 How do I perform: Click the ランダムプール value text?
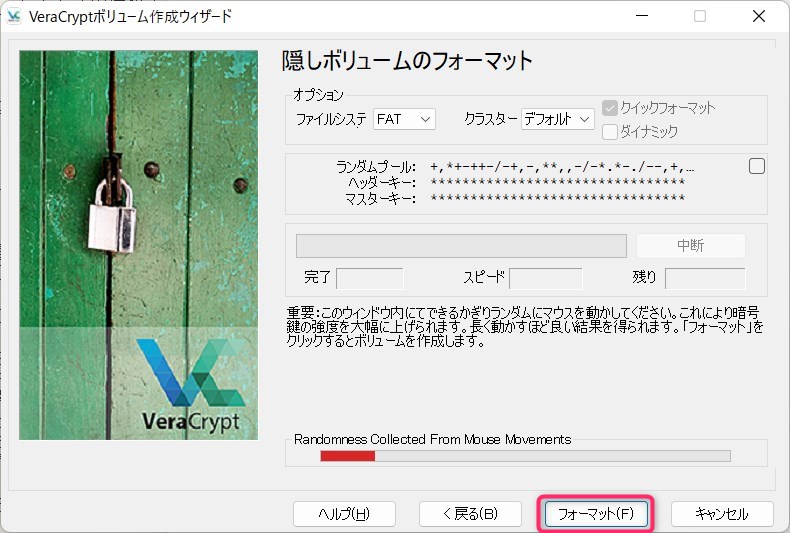(x=562, y=167)
